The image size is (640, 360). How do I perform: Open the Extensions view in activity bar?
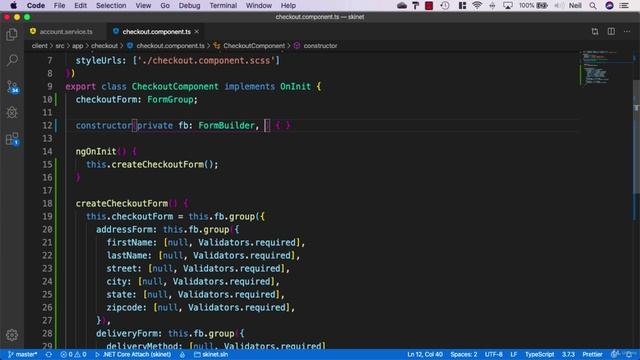pos(12,139)
